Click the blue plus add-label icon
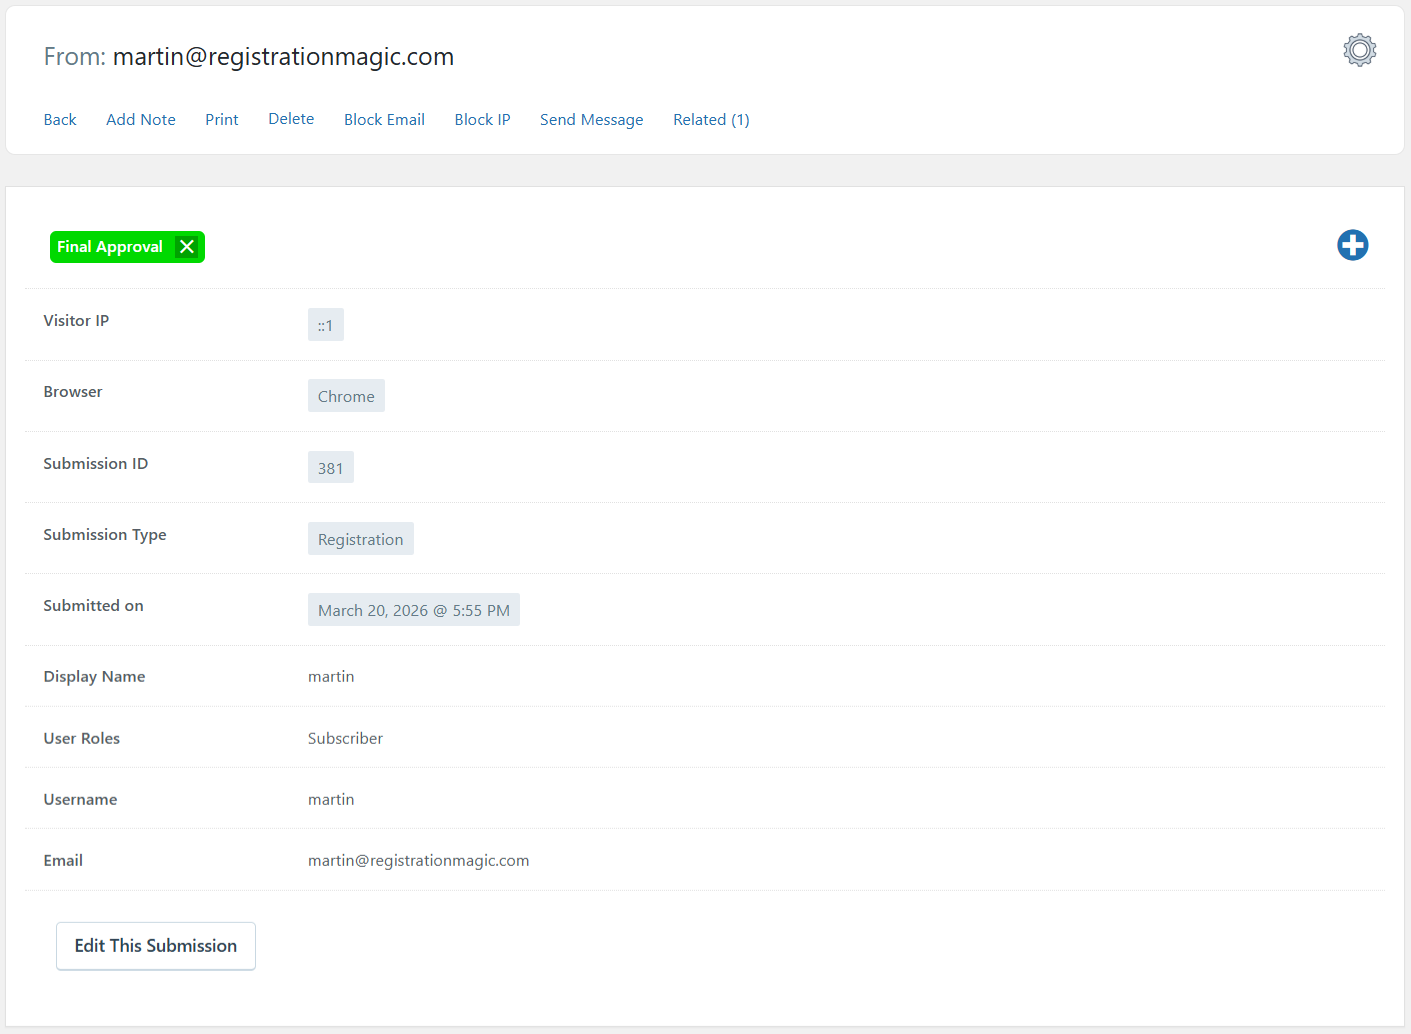The width and height of the screenshot is (1411, 1034). [1352, 245]
